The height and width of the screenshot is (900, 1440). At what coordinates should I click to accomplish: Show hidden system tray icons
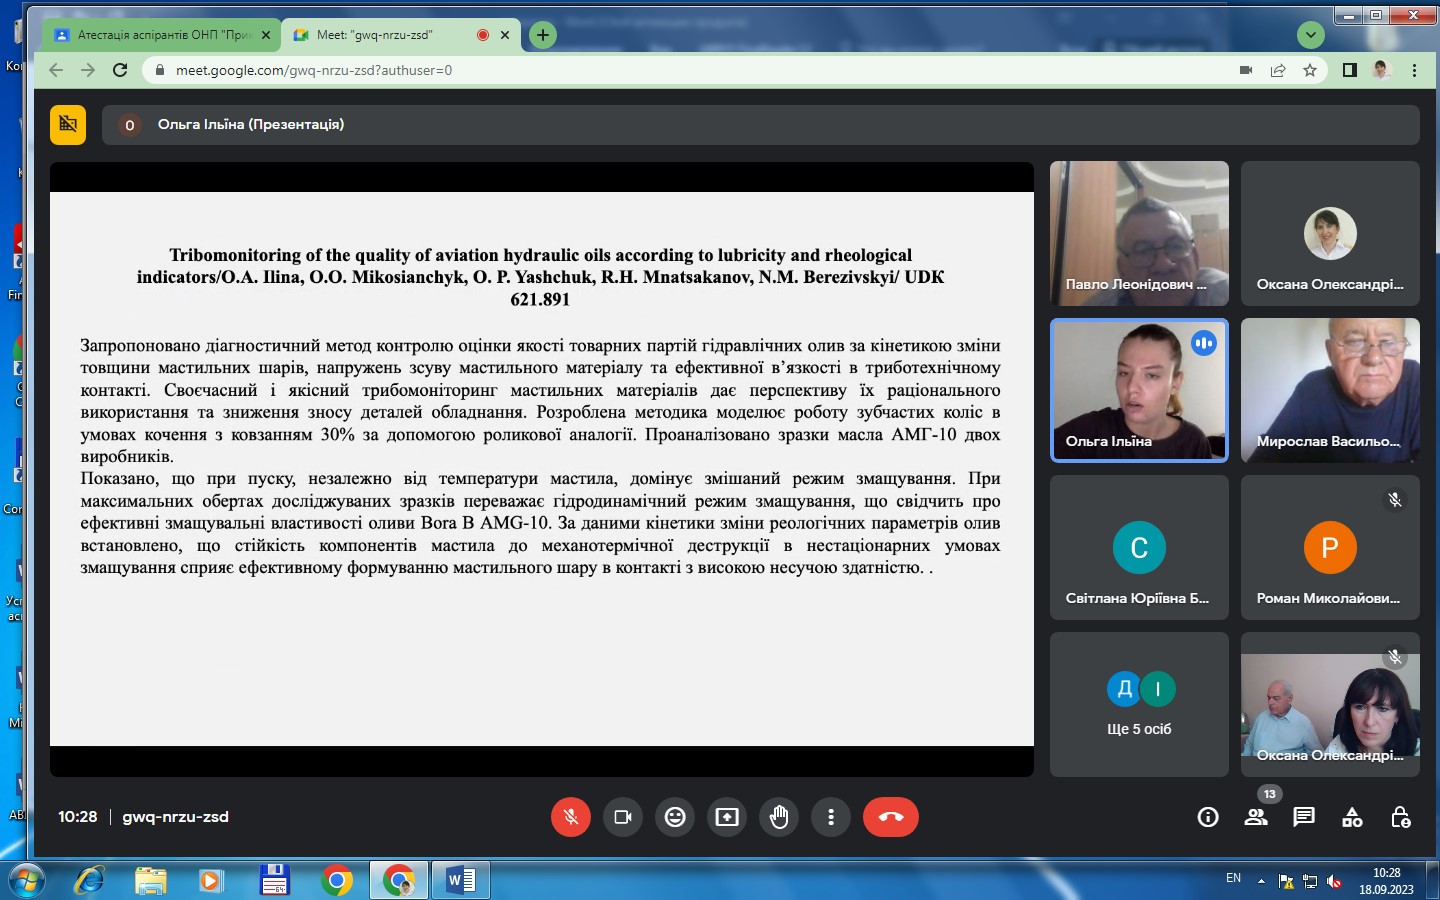click(x=1261, y=881)
